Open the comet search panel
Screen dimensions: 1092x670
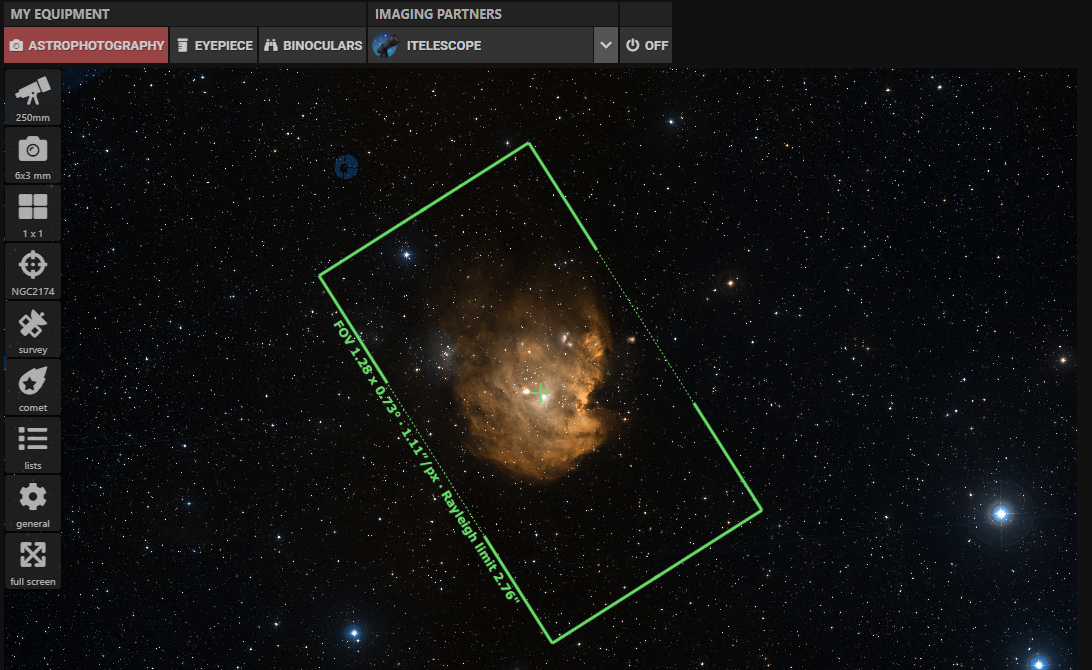click(33, 388)
